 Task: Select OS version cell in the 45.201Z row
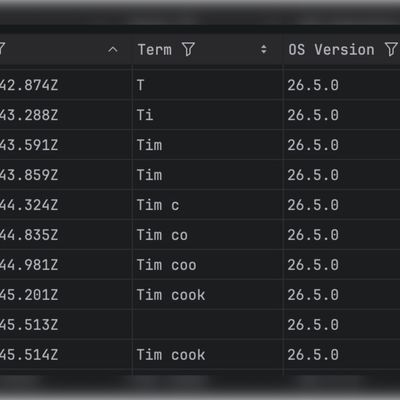point(342,295)
